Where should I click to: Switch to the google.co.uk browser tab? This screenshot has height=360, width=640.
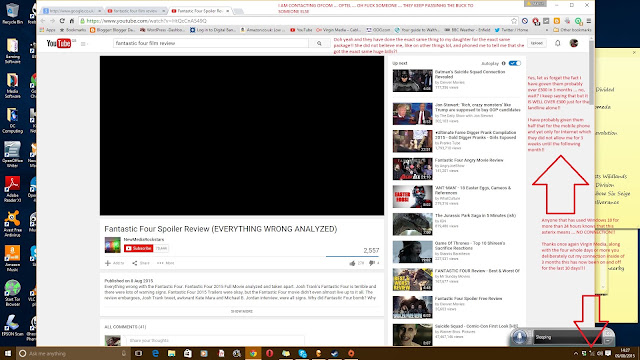tap(72, 11)
